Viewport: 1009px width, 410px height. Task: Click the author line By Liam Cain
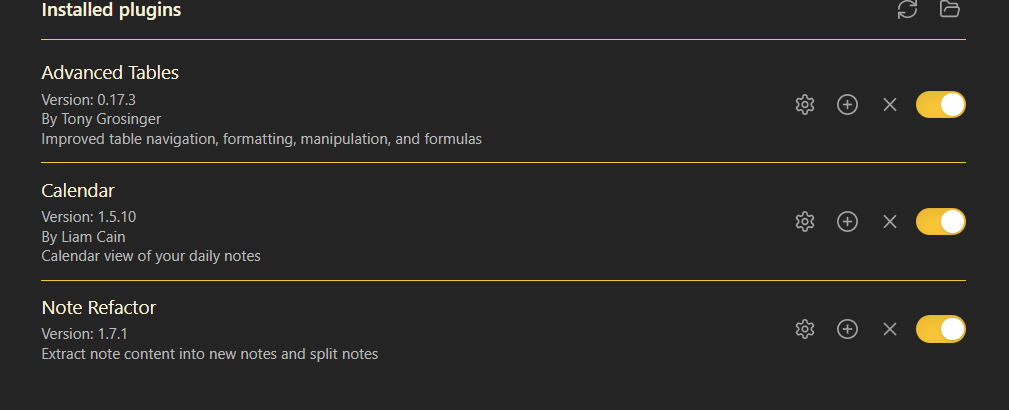[83, 236]
